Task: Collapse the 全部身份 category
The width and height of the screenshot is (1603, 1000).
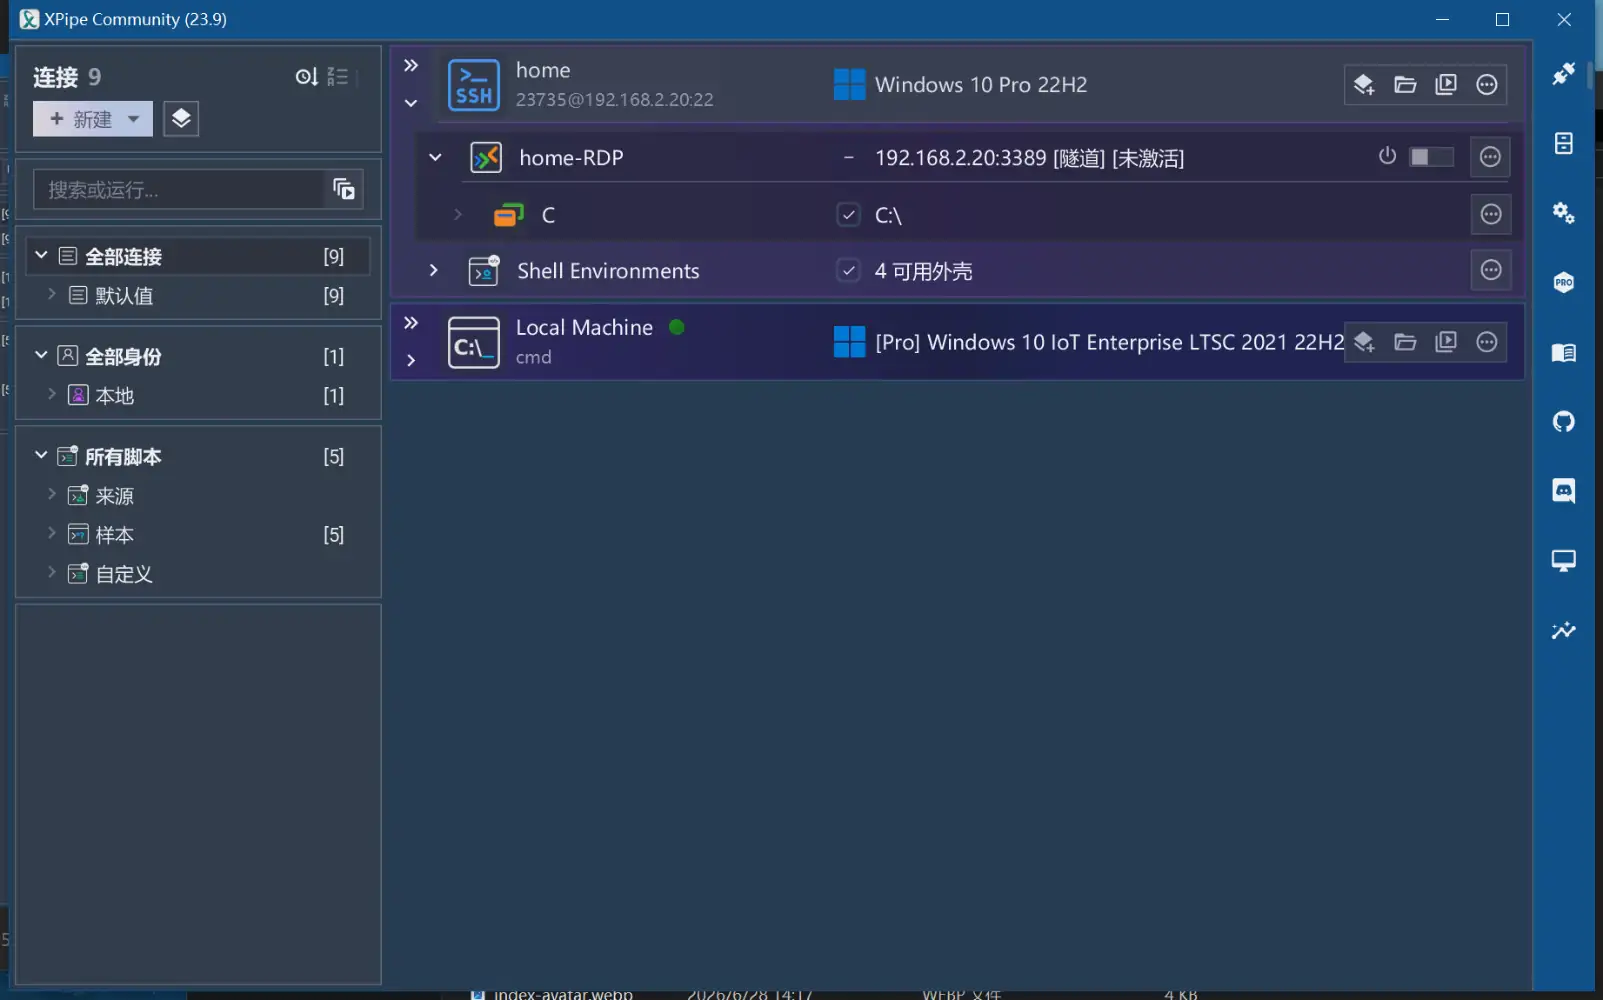Action: [x=41, y=355]
